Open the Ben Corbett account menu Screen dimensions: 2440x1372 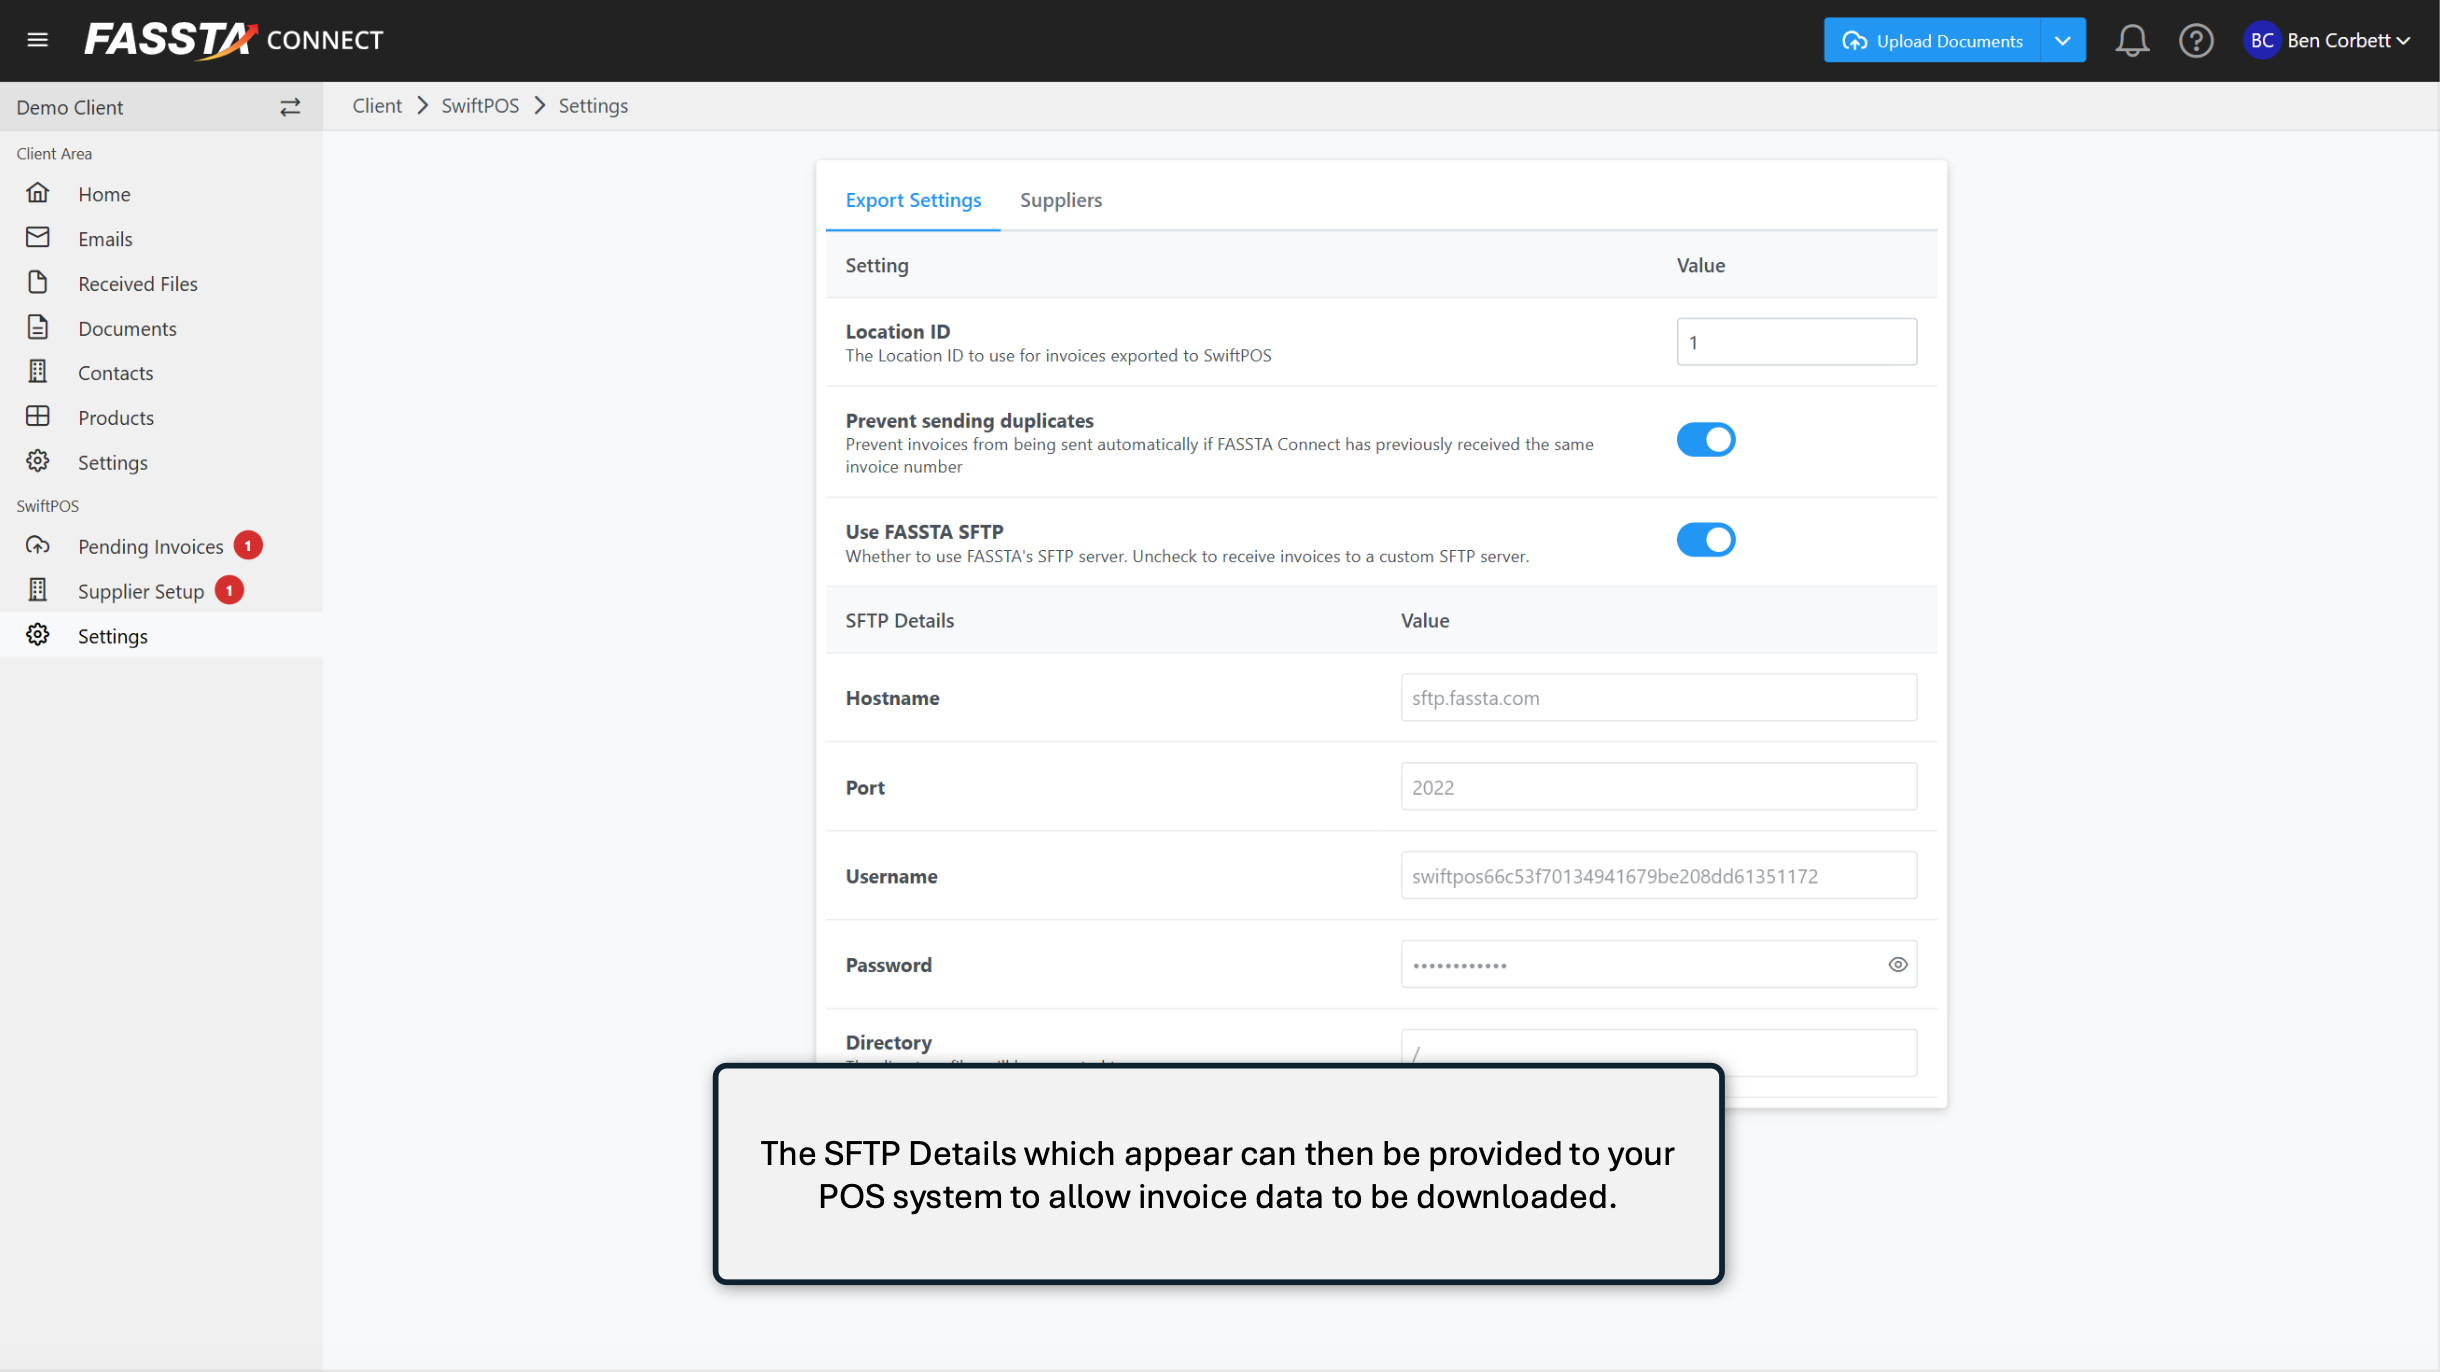pos(2348,40)
